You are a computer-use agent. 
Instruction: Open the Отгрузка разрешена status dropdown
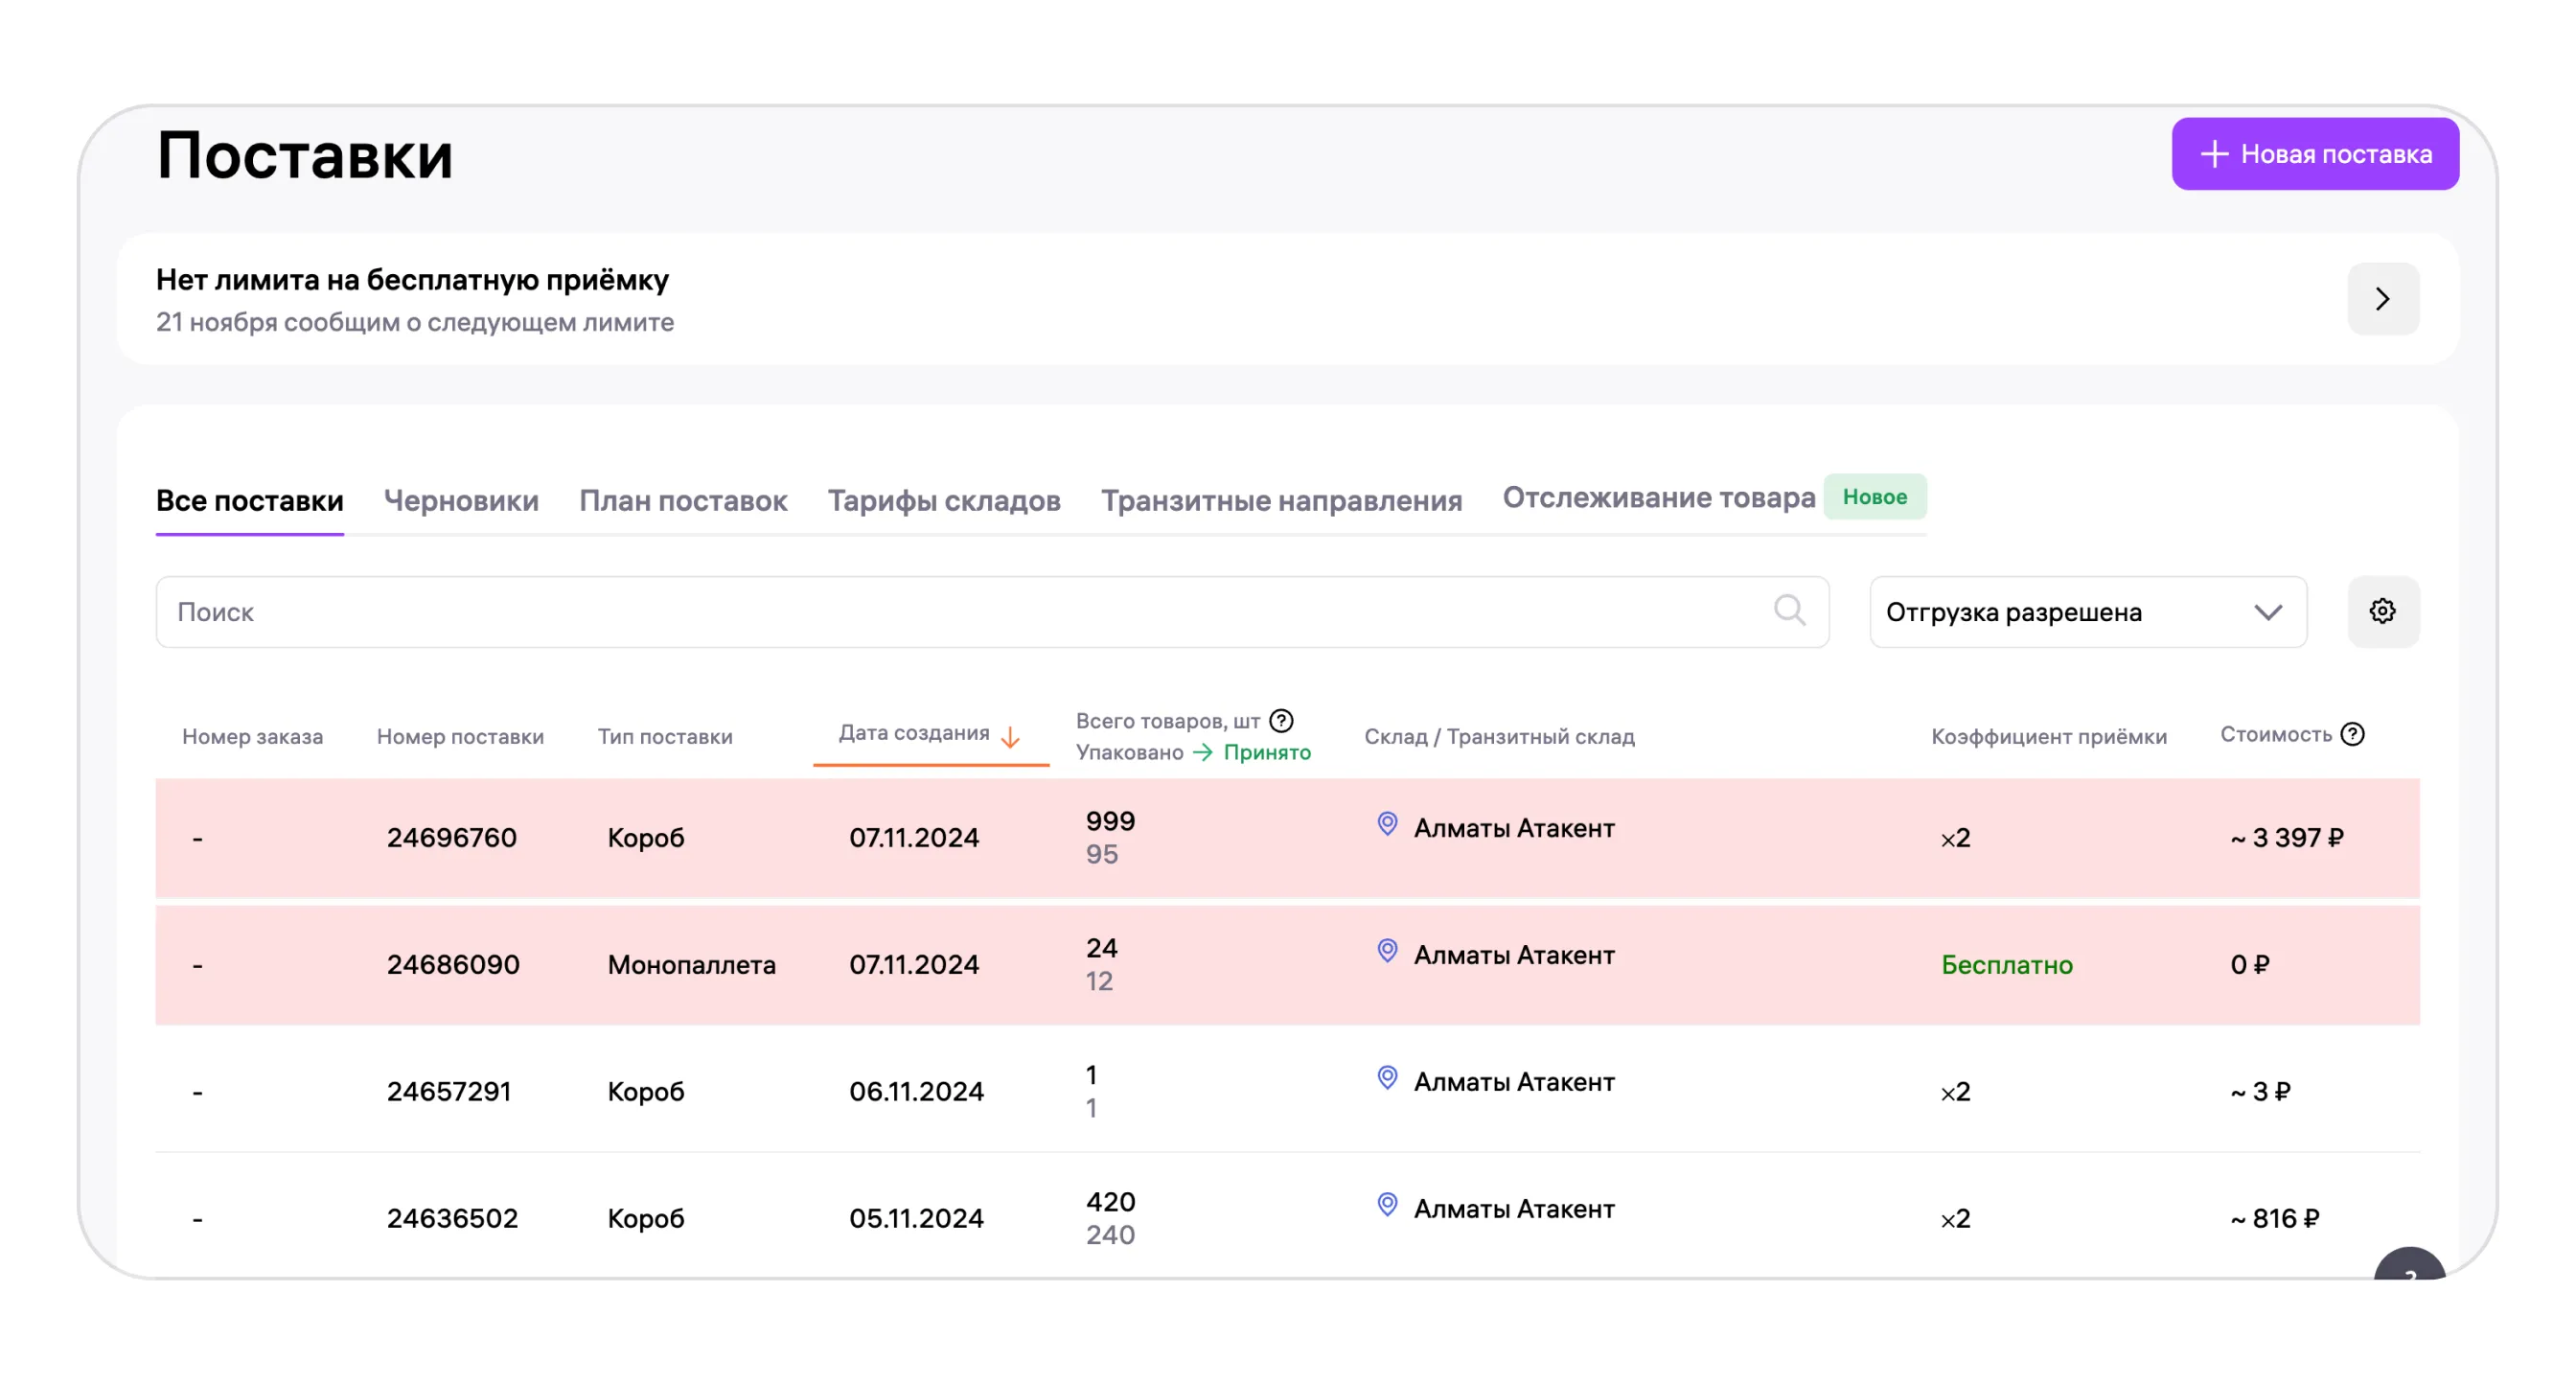tap(2087, 612)
